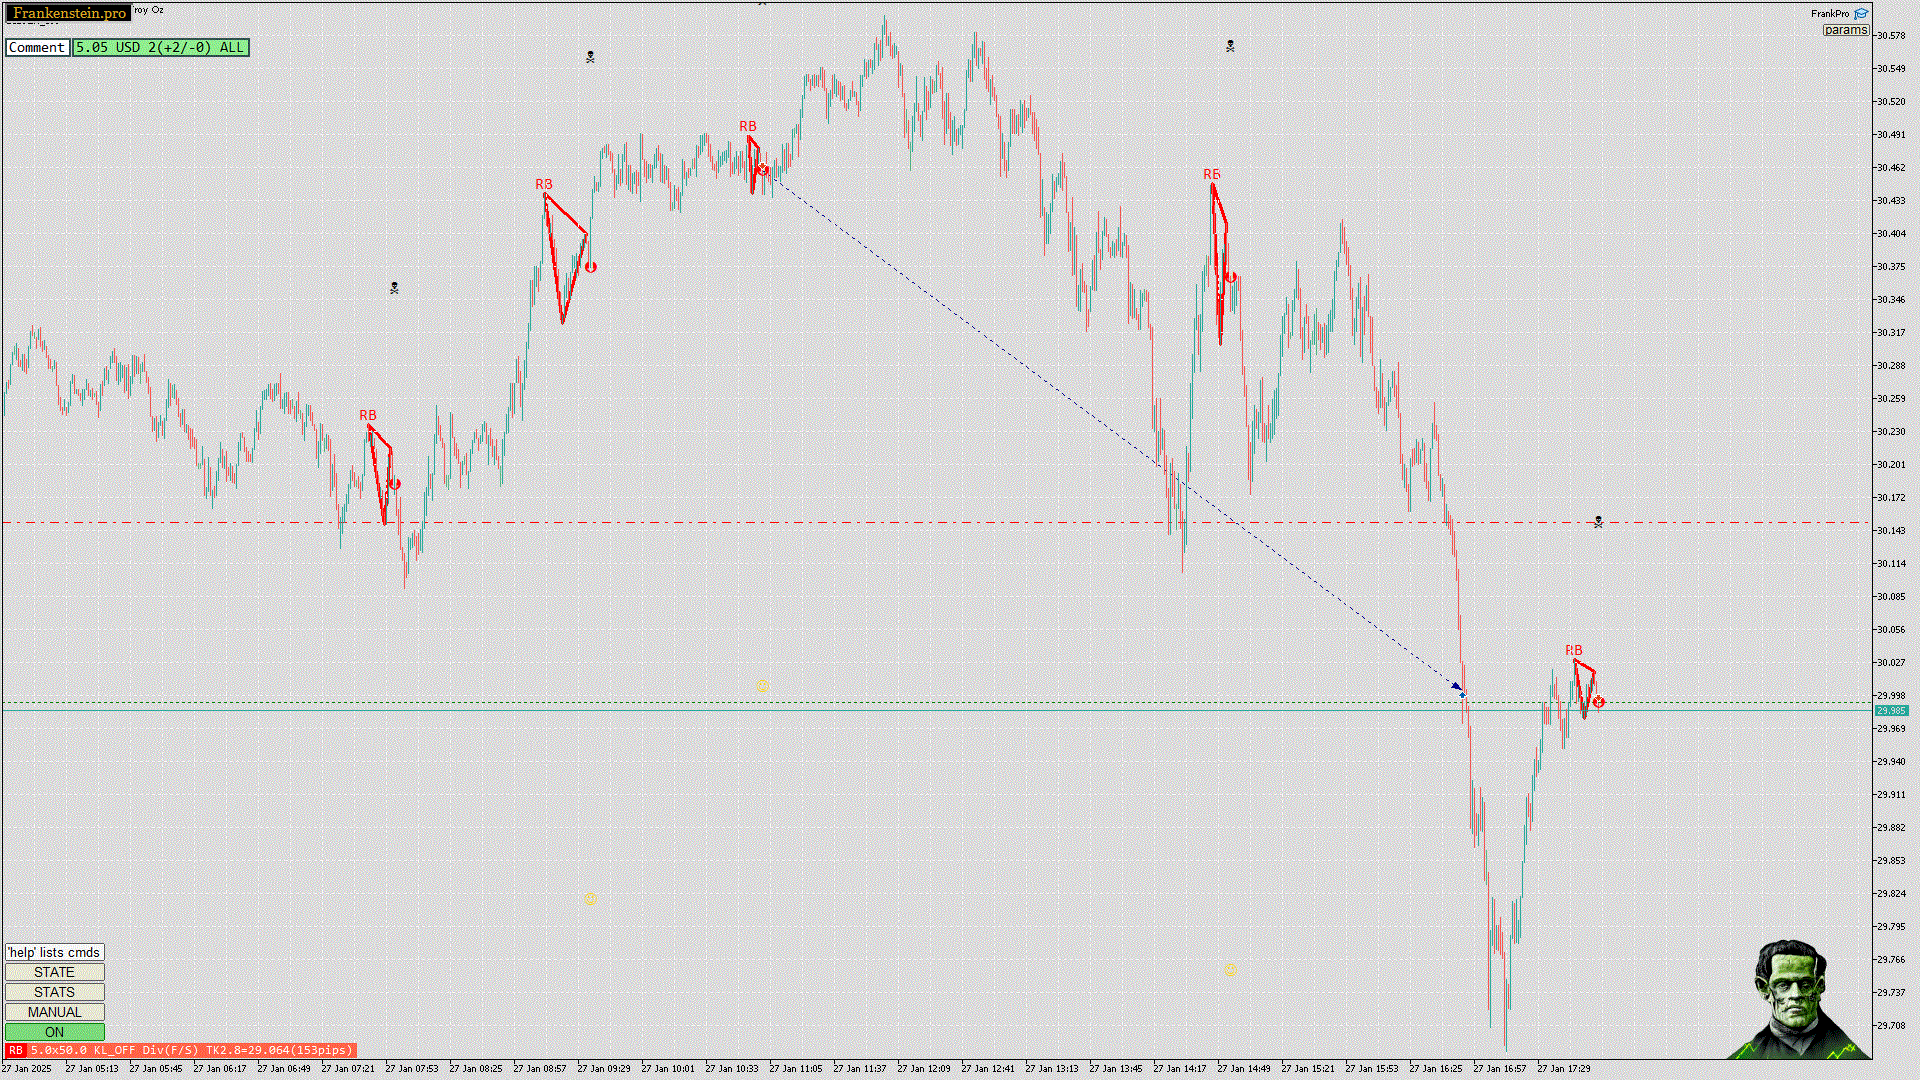This screenshot has width=1920, height=1080.
Task: Click the skull marker on the red dashed line
Action: tap(1598, 522)
